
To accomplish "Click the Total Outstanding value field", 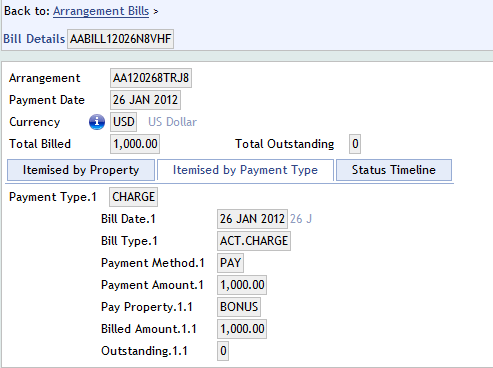I will pyautogui.click(x=355, y=144).
